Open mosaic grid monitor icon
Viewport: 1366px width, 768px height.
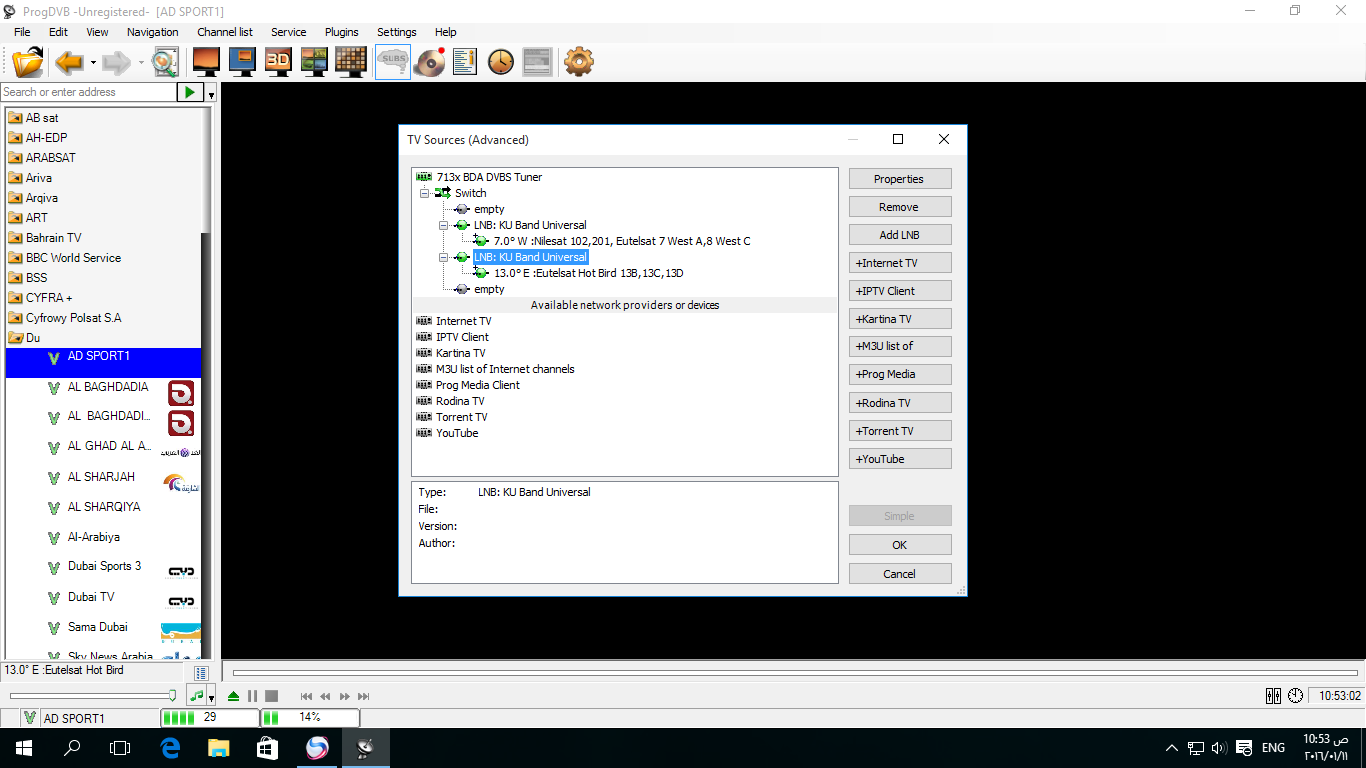coord(351,62)
